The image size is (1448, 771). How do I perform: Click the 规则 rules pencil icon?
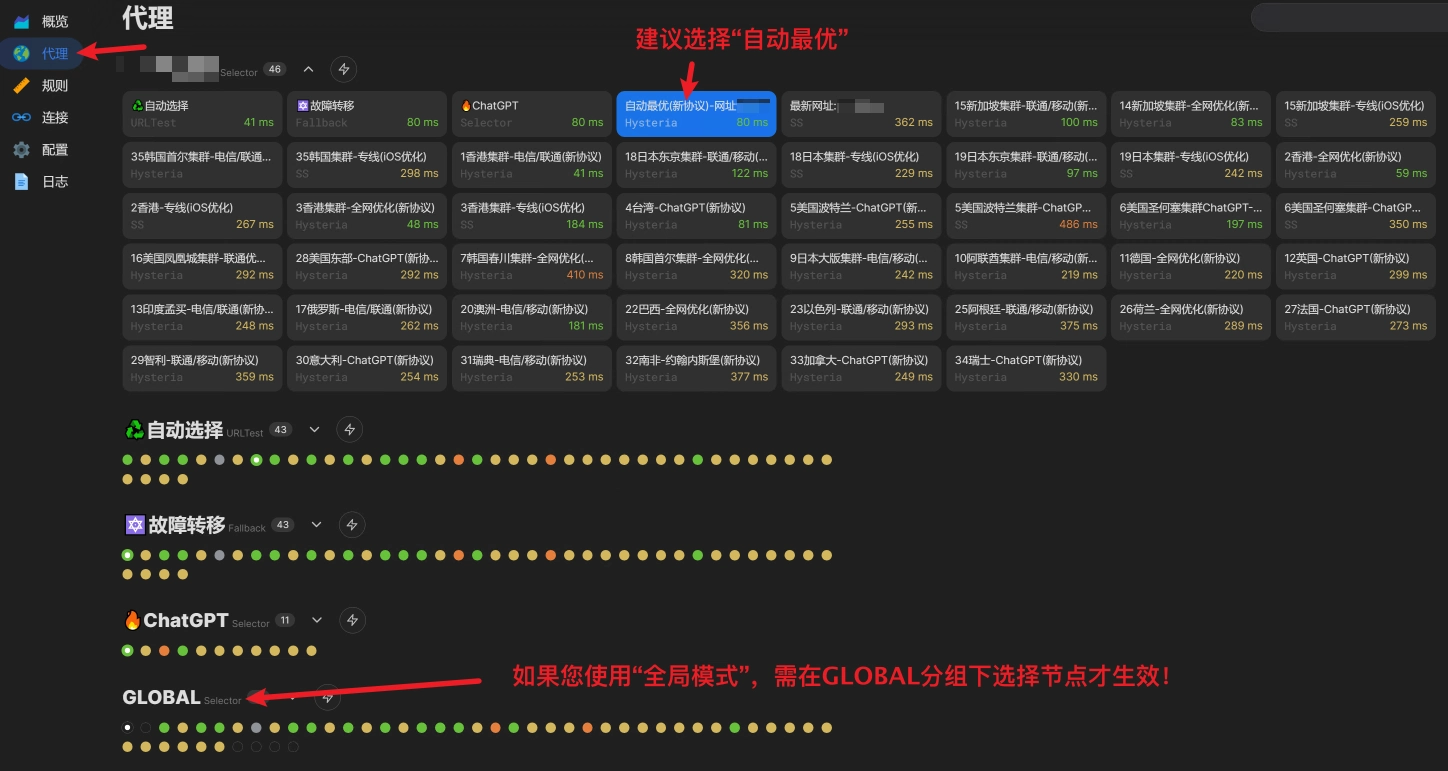(x=21, y=86)
